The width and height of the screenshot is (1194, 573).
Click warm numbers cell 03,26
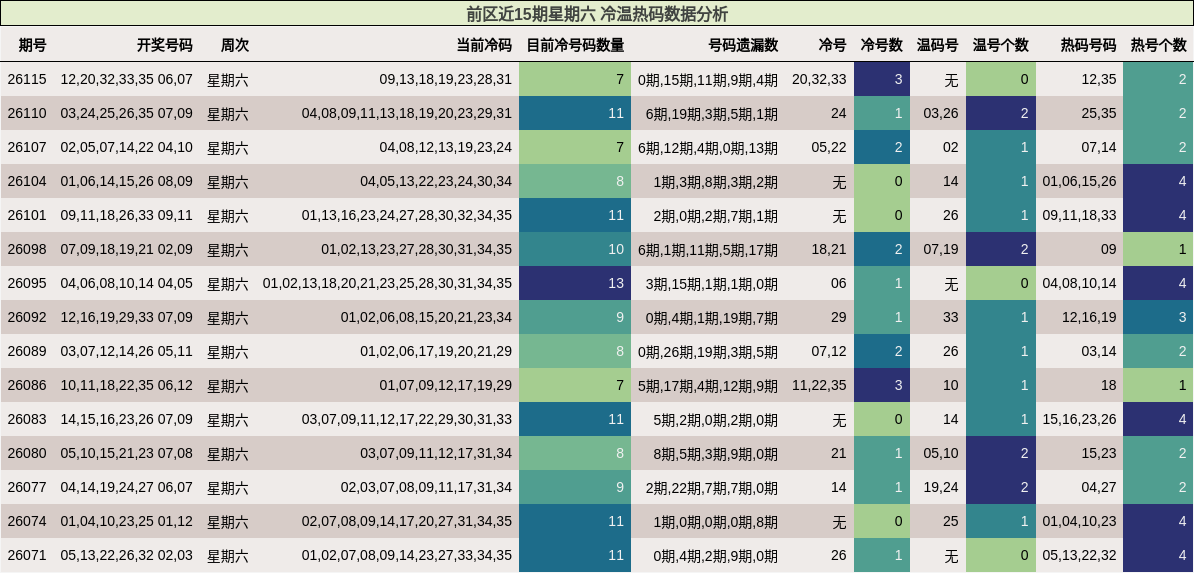click(x=940, y=114)
